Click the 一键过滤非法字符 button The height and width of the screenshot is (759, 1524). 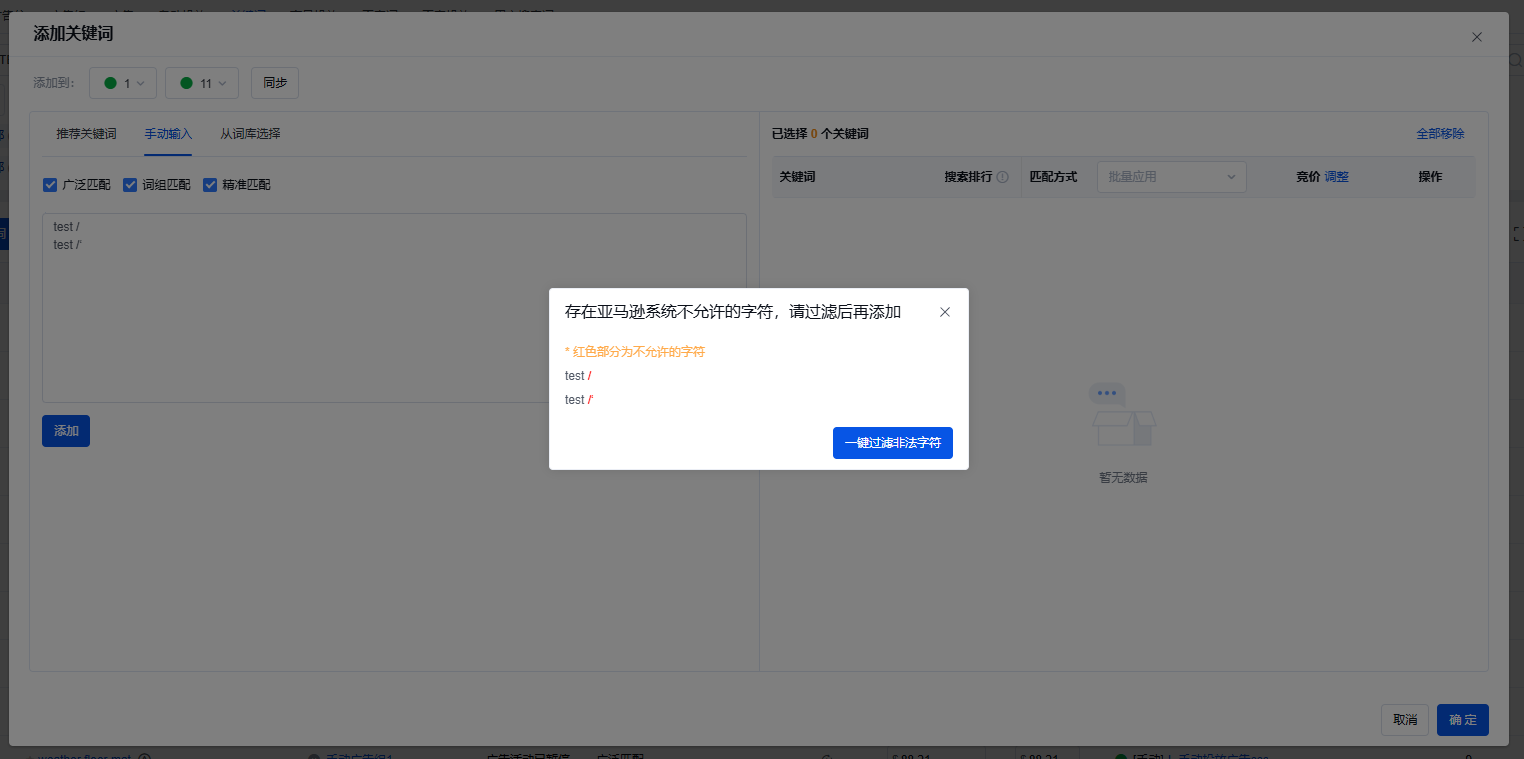point(892,443)
